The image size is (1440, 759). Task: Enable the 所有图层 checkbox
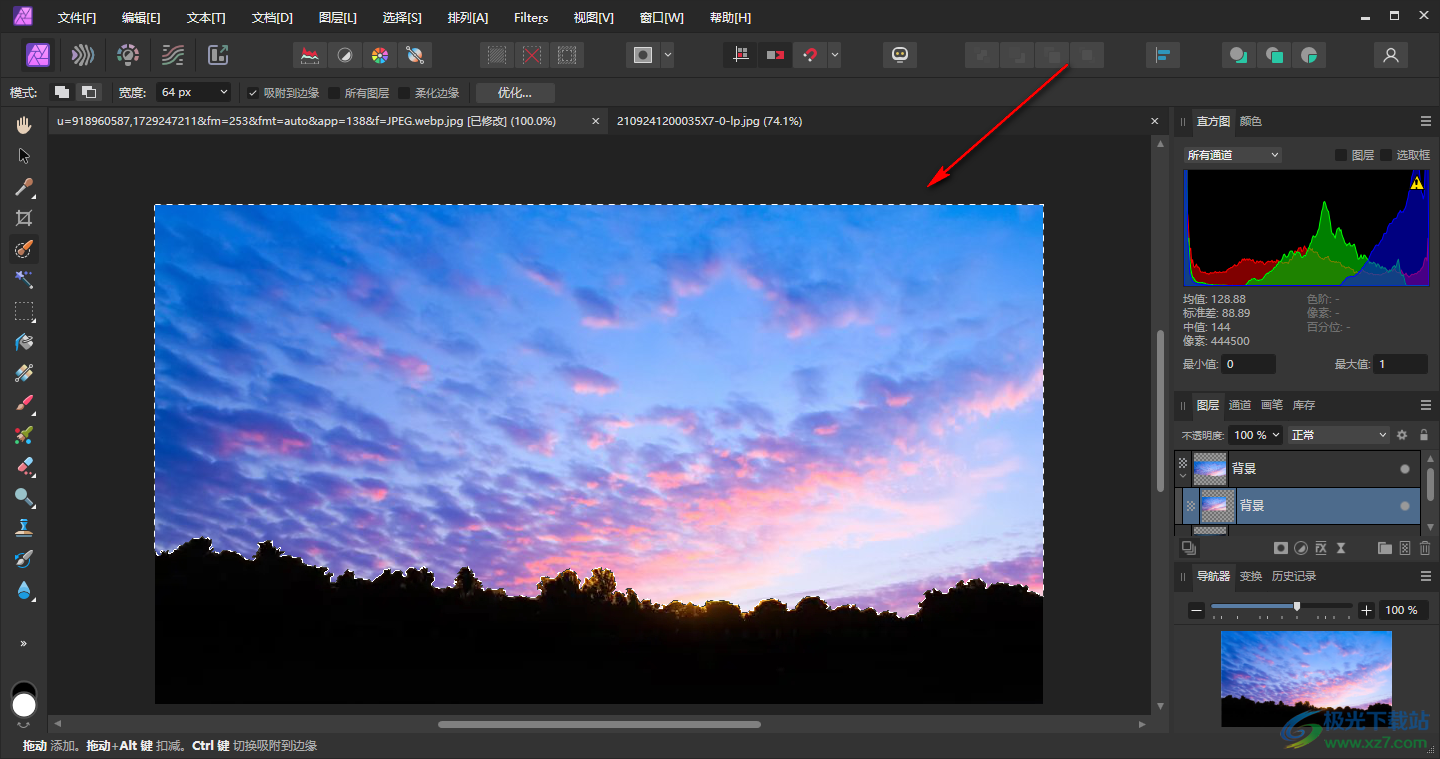(334, 93)
